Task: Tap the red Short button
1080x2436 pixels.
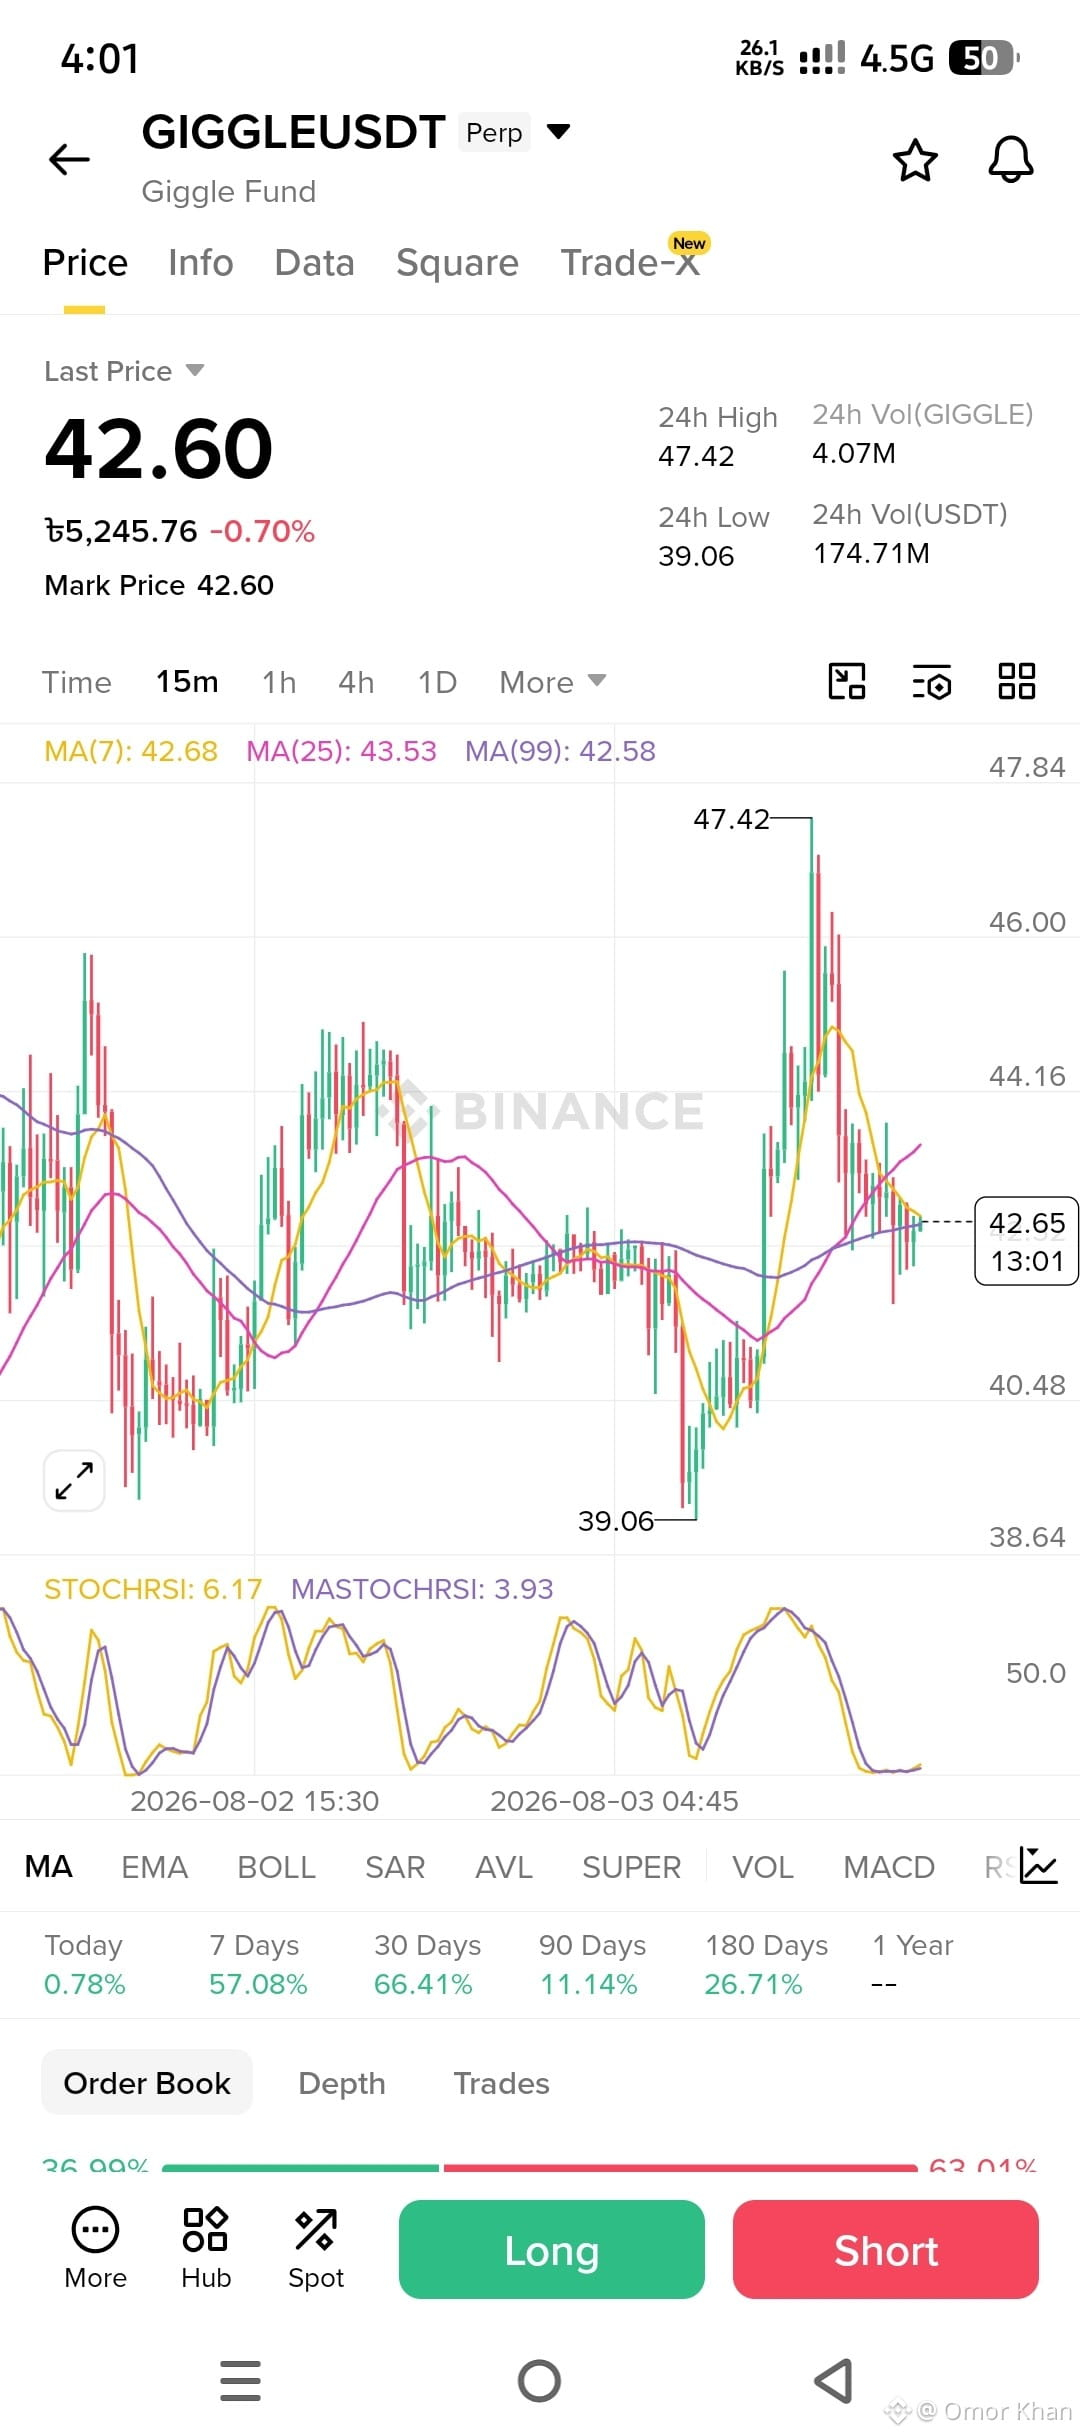Action: coord(886,2250)
